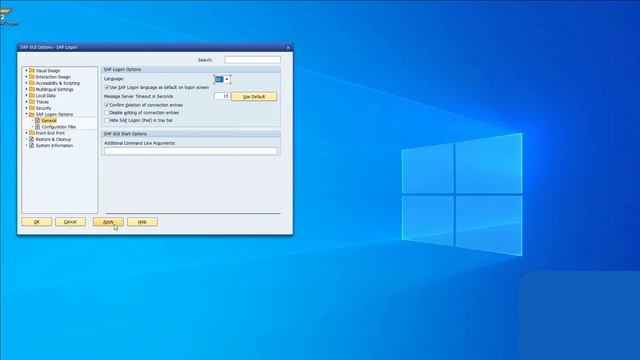The width and height of the screenshot is (640, 360).
Task: Click the Language: label
Action: click(x=114, y=79)
